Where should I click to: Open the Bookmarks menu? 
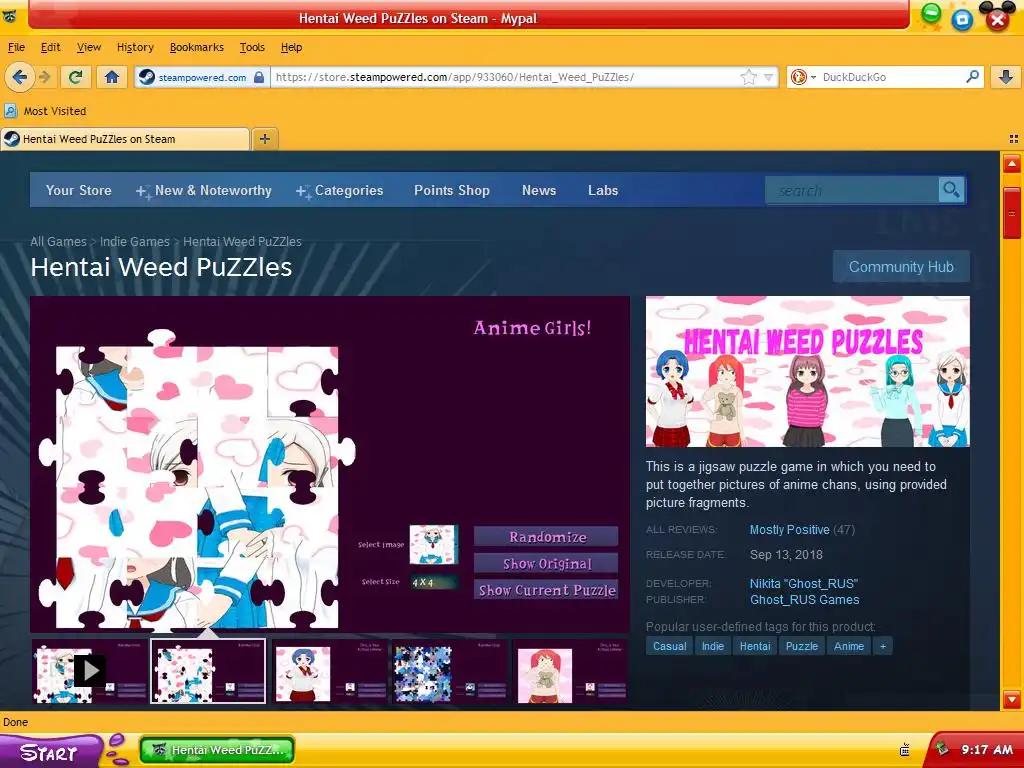[x=197, y=47]
